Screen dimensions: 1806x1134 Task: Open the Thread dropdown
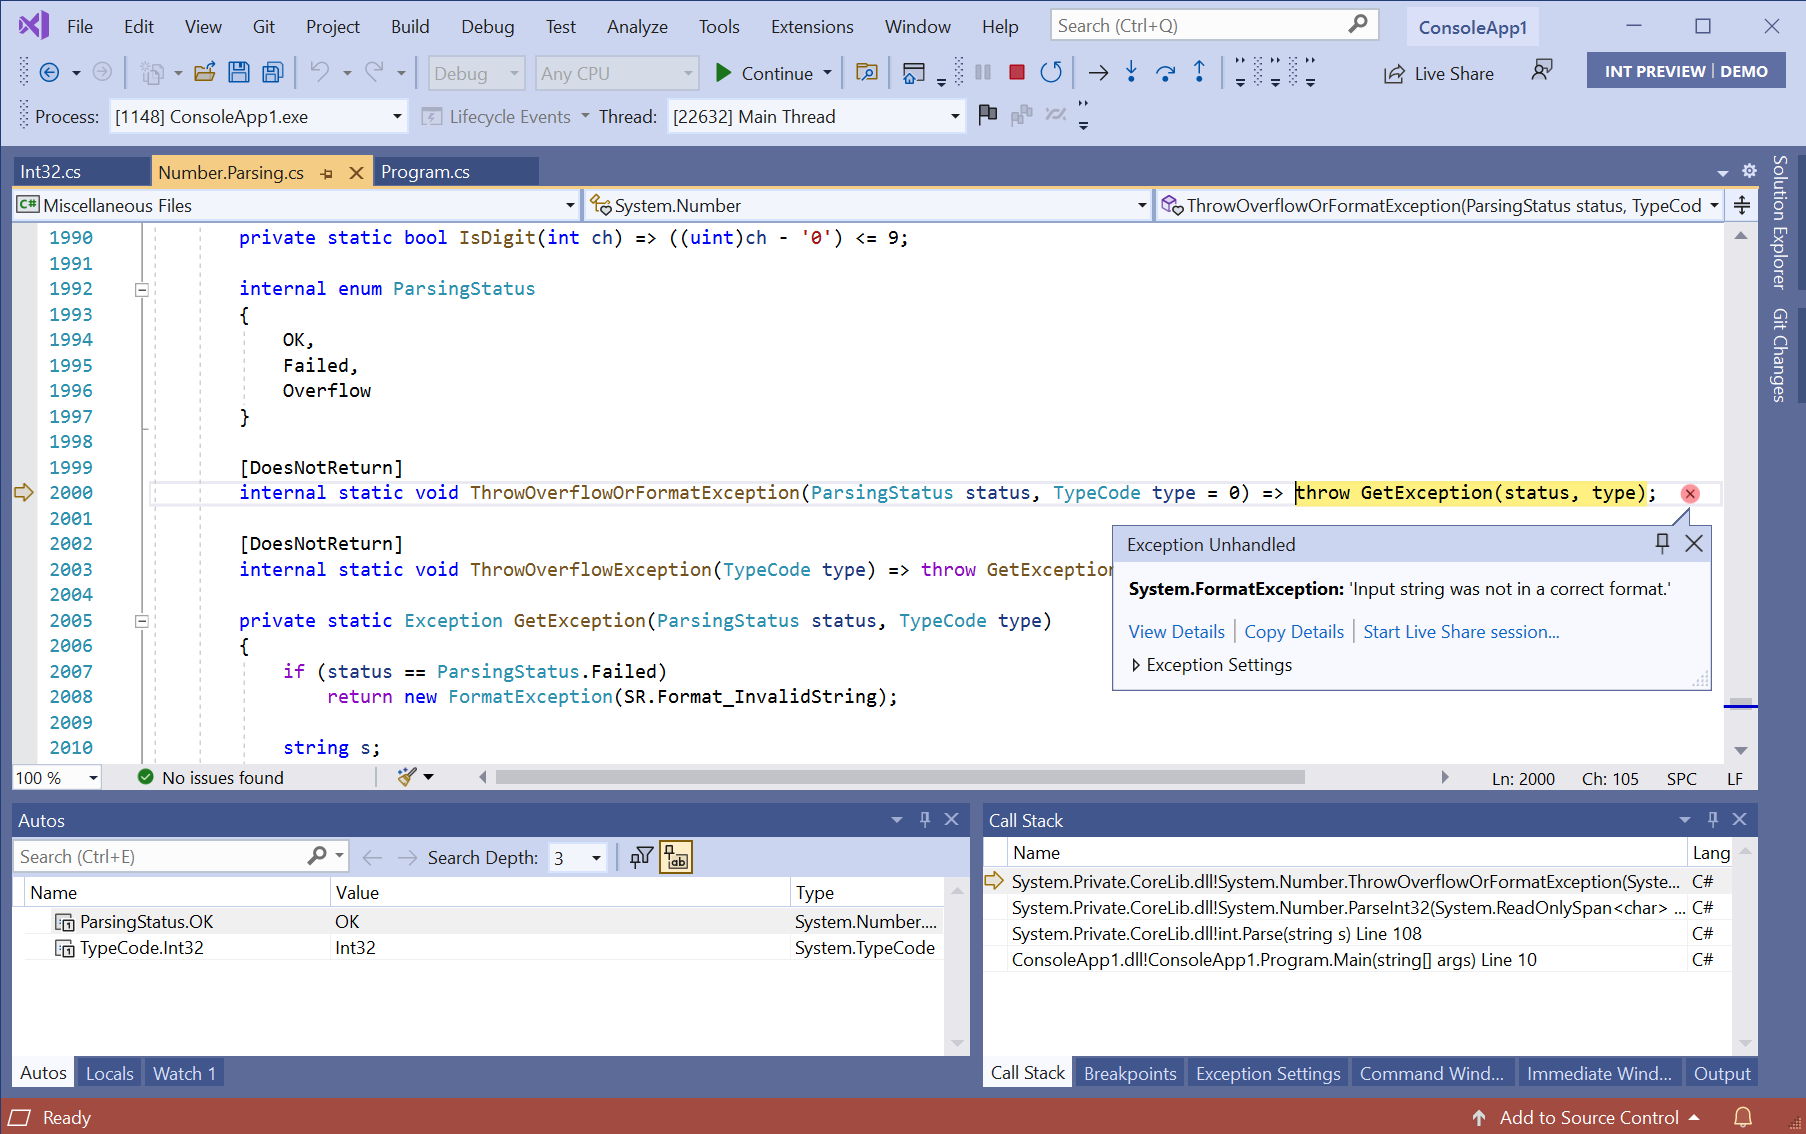pos(815,117)
